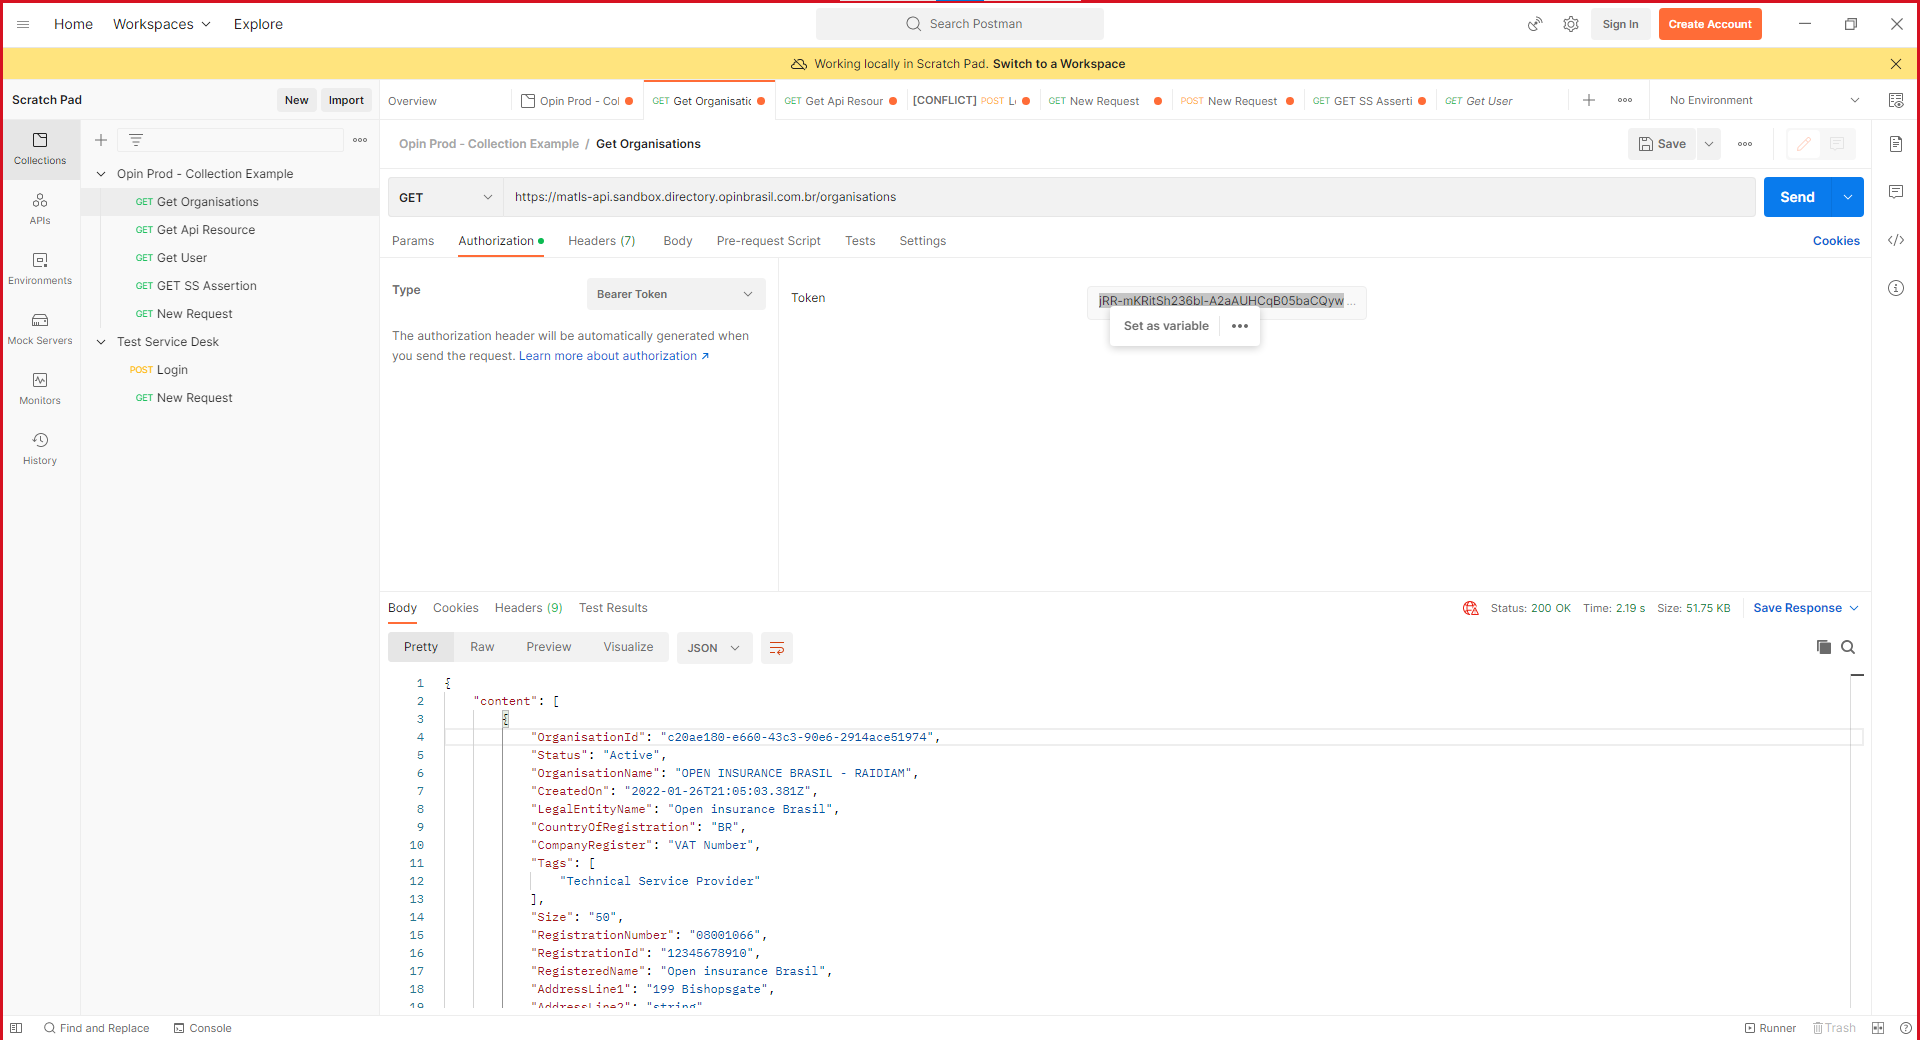Image resolution: width=1920 pixels, height=1040 pixels.
Task: Click the capture requests satellite icon
Action: (x=1535, y=24)
